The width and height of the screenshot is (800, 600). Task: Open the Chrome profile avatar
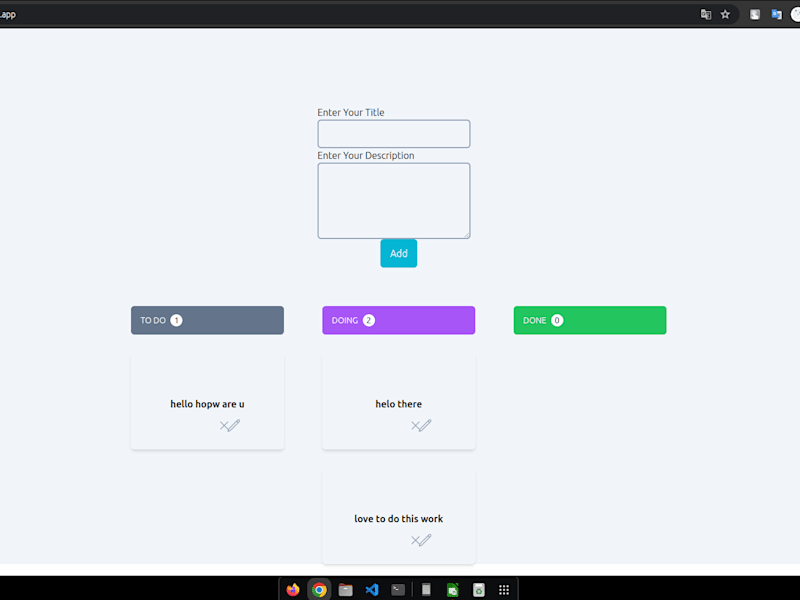[795, 14]
